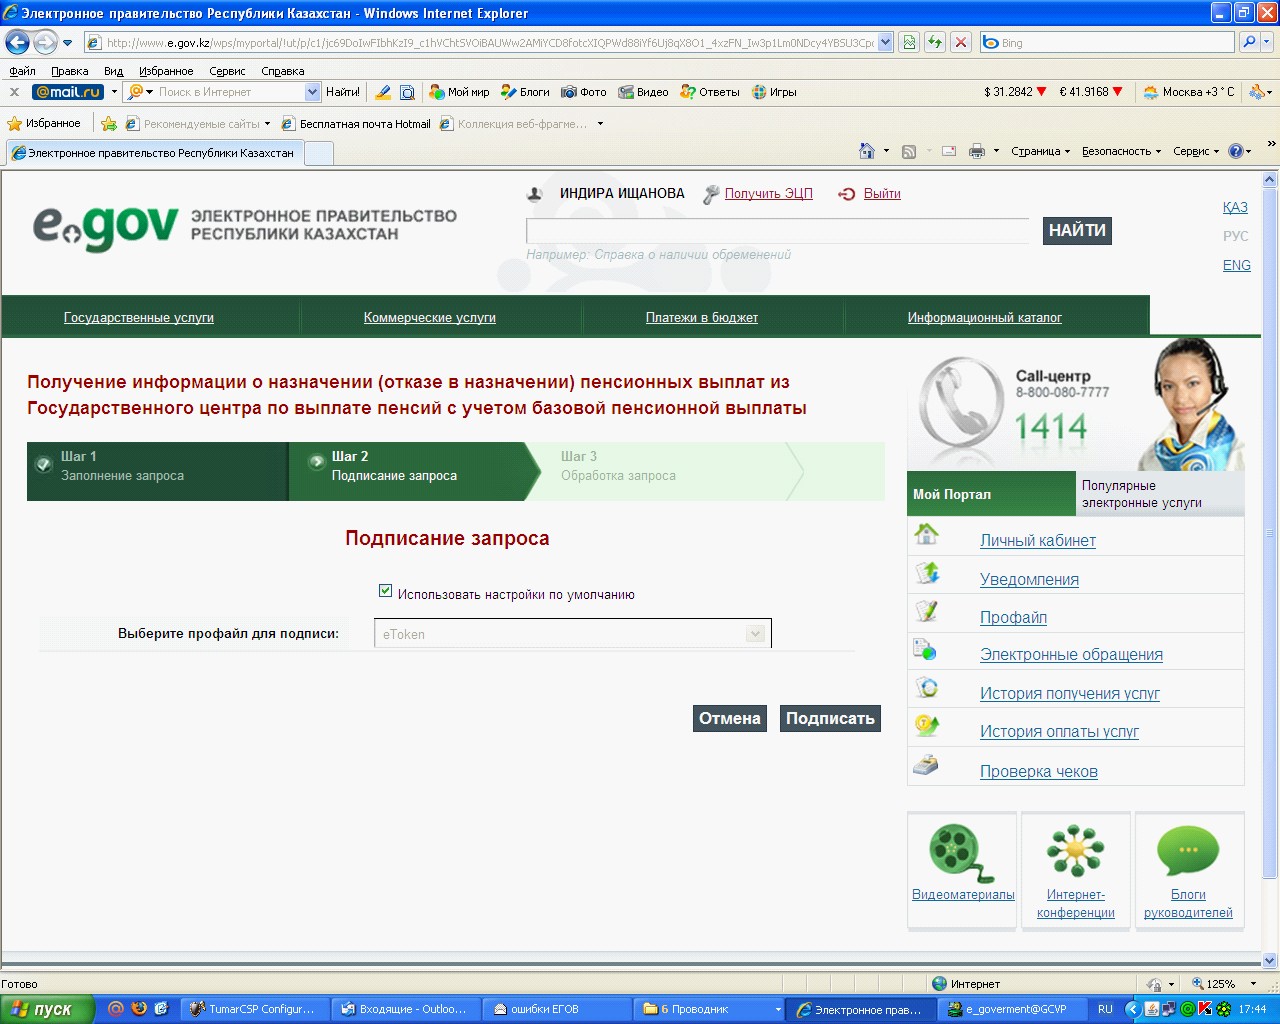Open the eToken signing profile dropdown
Image resolution: width=1280 pixels, height=1024 pixels.
(x=572, y=634)
